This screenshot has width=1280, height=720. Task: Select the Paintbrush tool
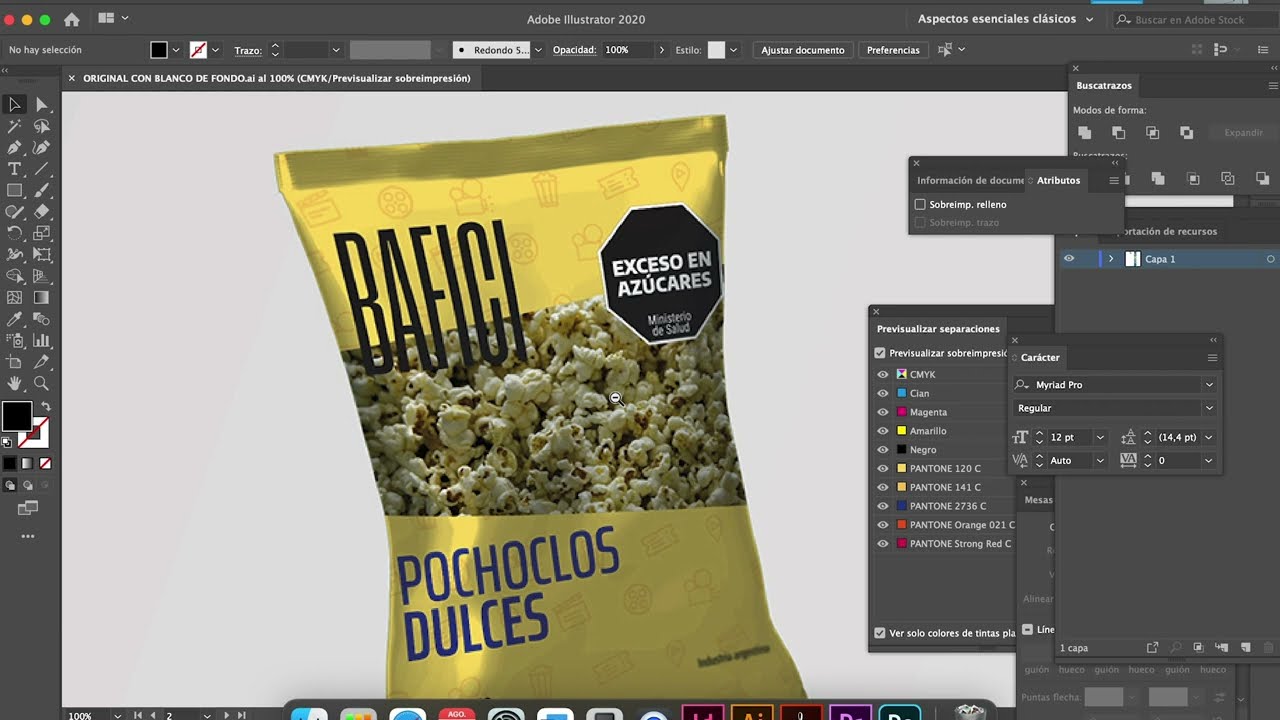[42, 190]
